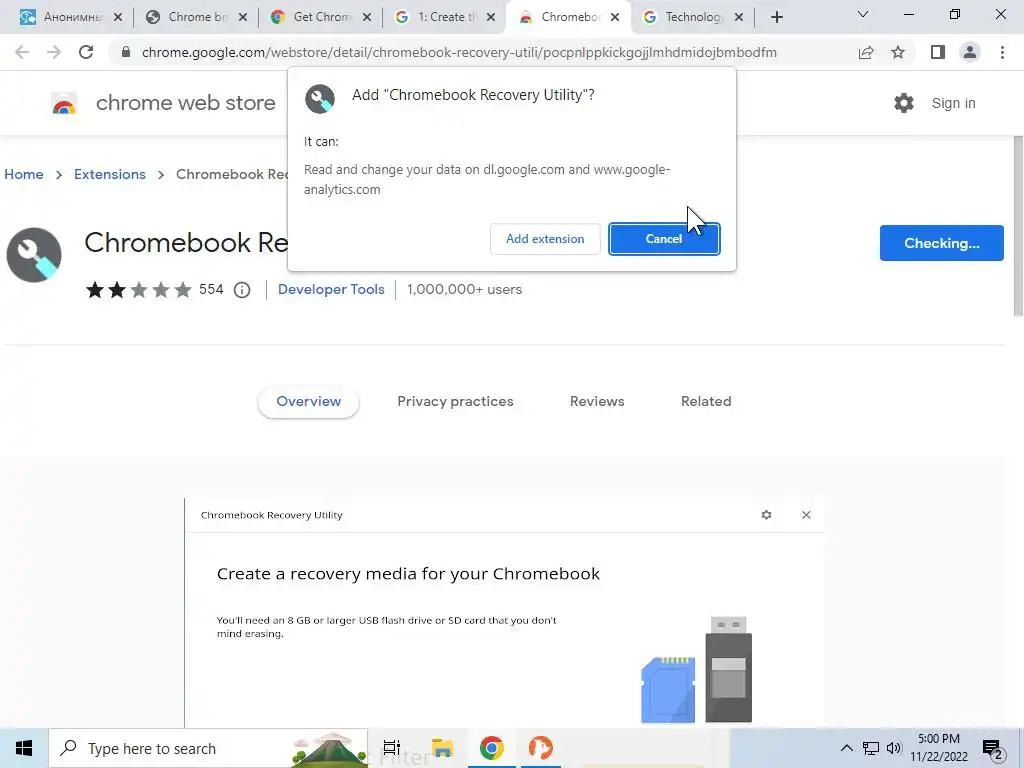Open the Chrome profile avatar
Screen dimensions: 1024x768
tap(970, 52)
